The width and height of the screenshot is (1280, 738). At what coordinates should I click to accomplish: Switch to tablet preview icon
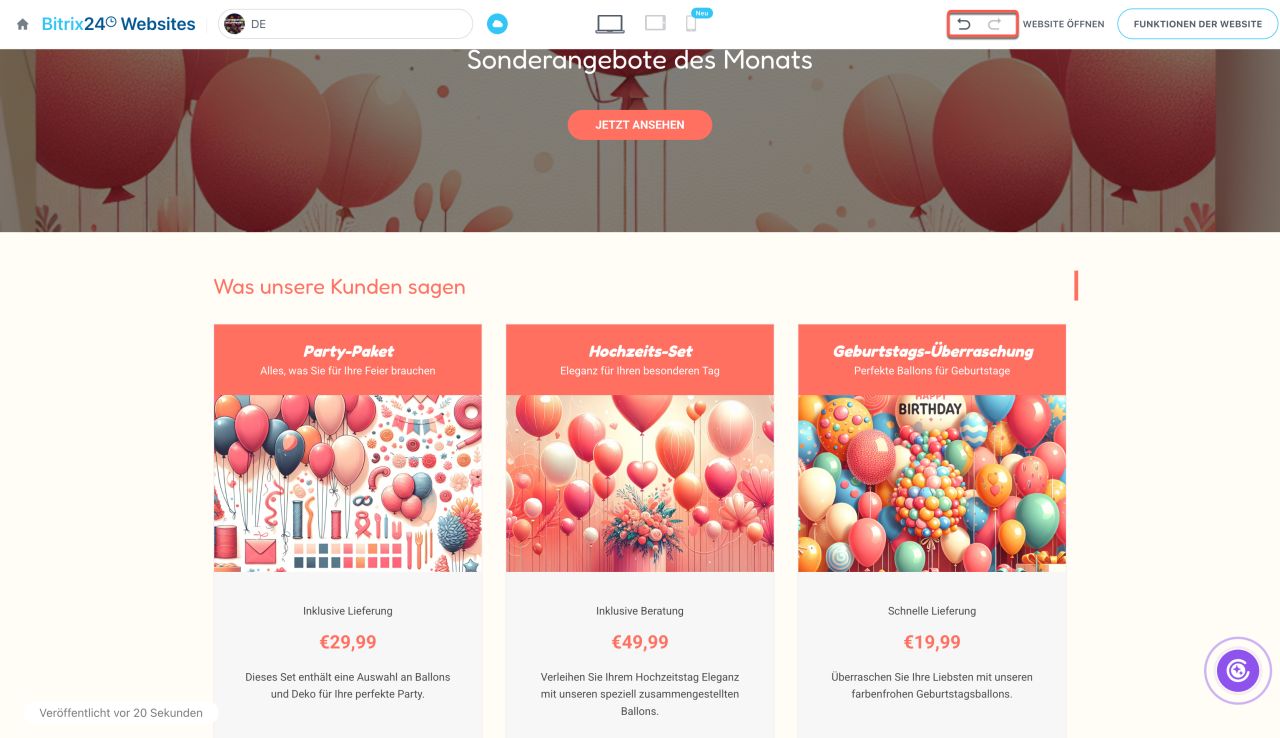(655, 23)
